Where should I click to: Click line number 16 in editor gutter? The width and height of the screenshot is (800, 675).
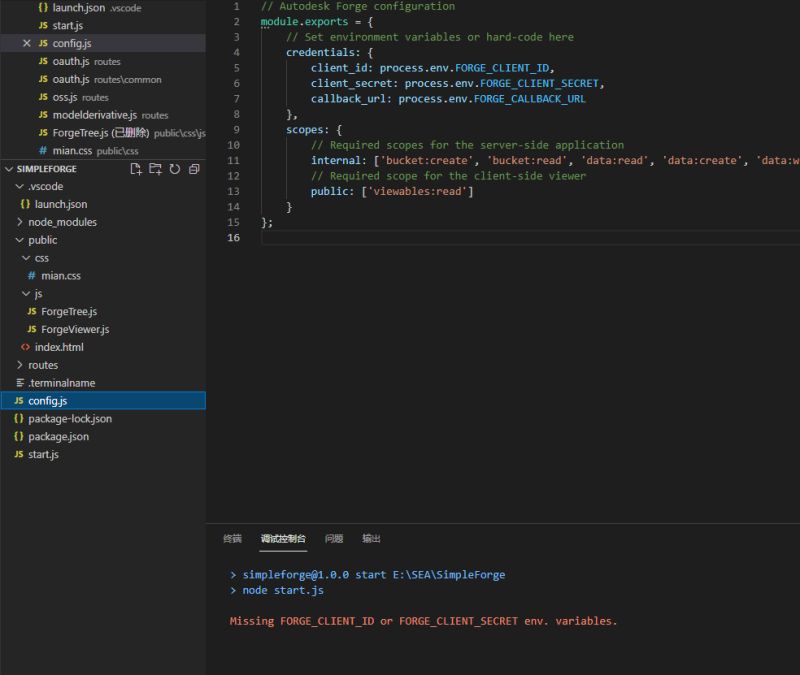click(234, 238)
